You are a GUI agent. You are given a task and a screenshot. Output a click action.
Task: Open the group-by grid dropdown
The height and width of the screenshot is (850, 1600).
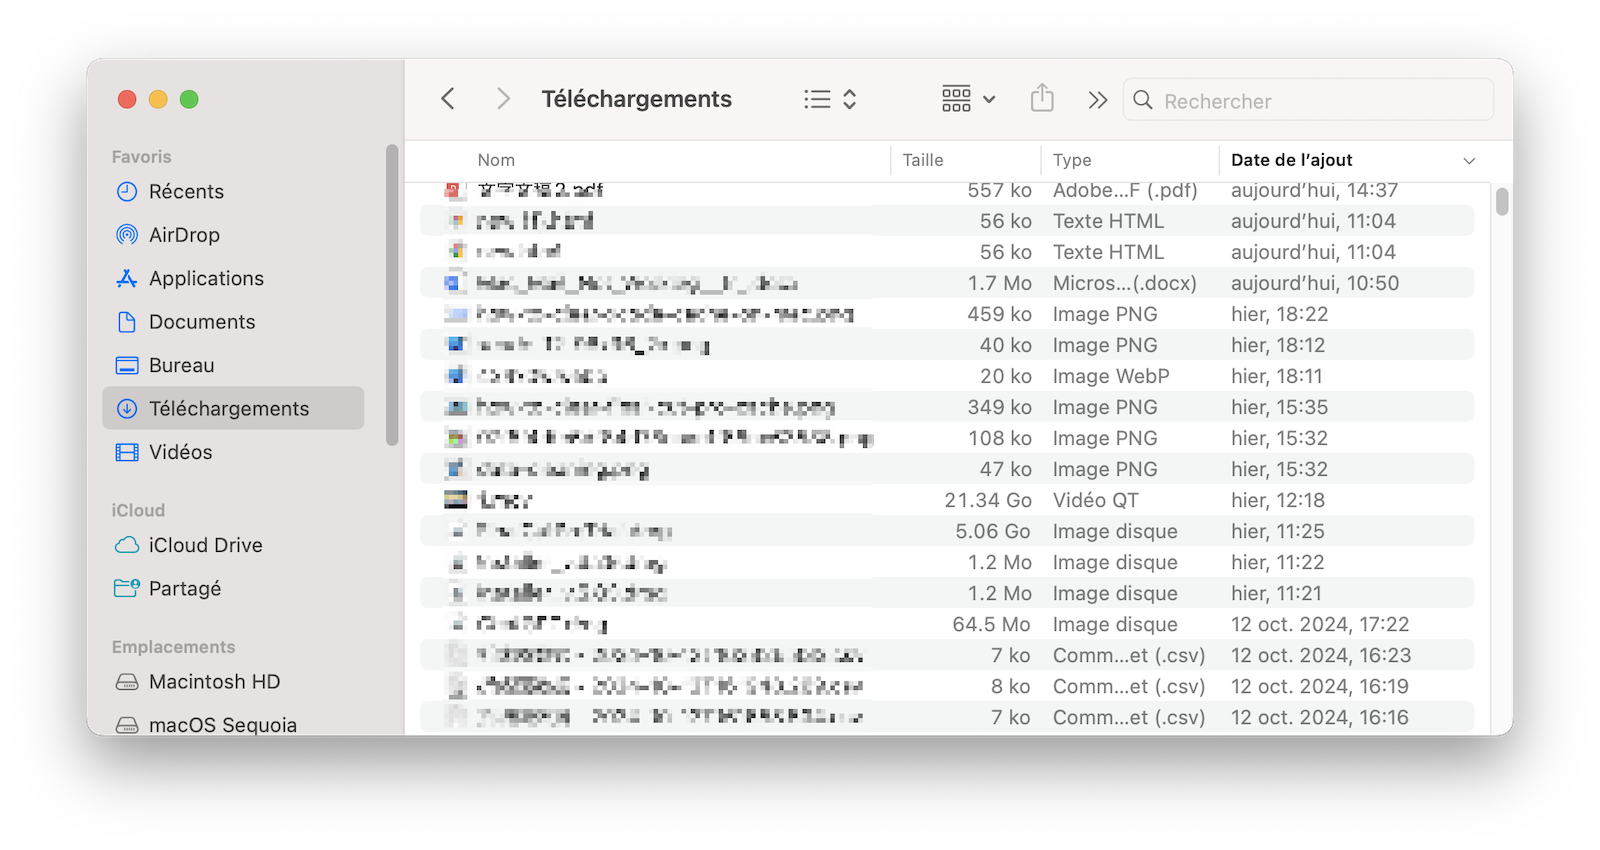pyautogui.click(x=968, y=99)
